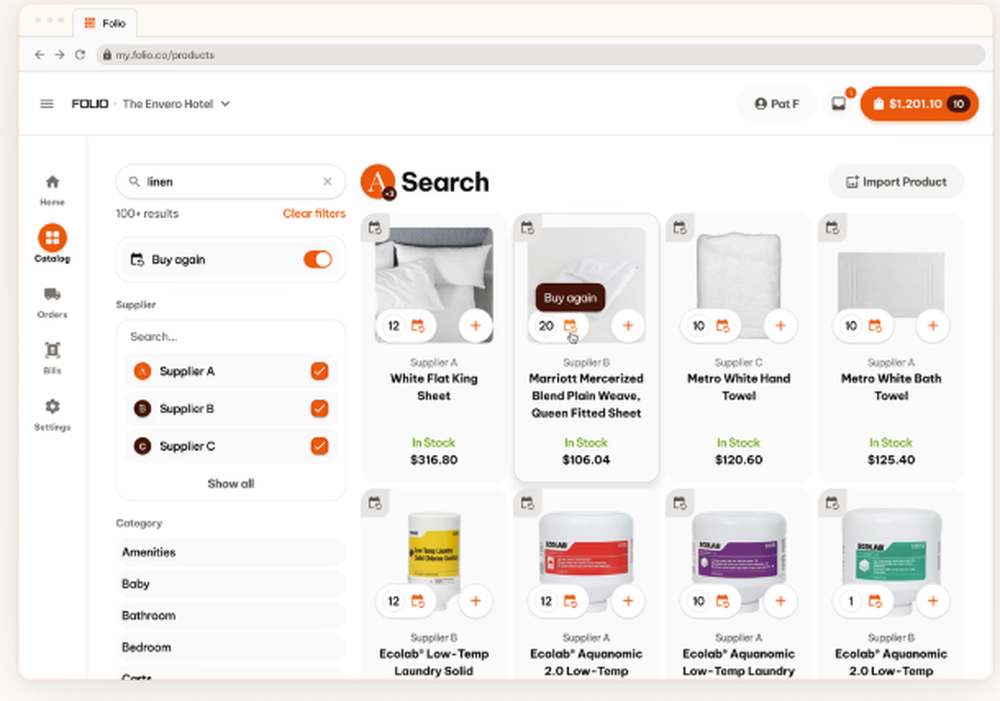1000x701 pixels.
Task: Add White Flat King Sheet to cart
Action: pos(475,326)
